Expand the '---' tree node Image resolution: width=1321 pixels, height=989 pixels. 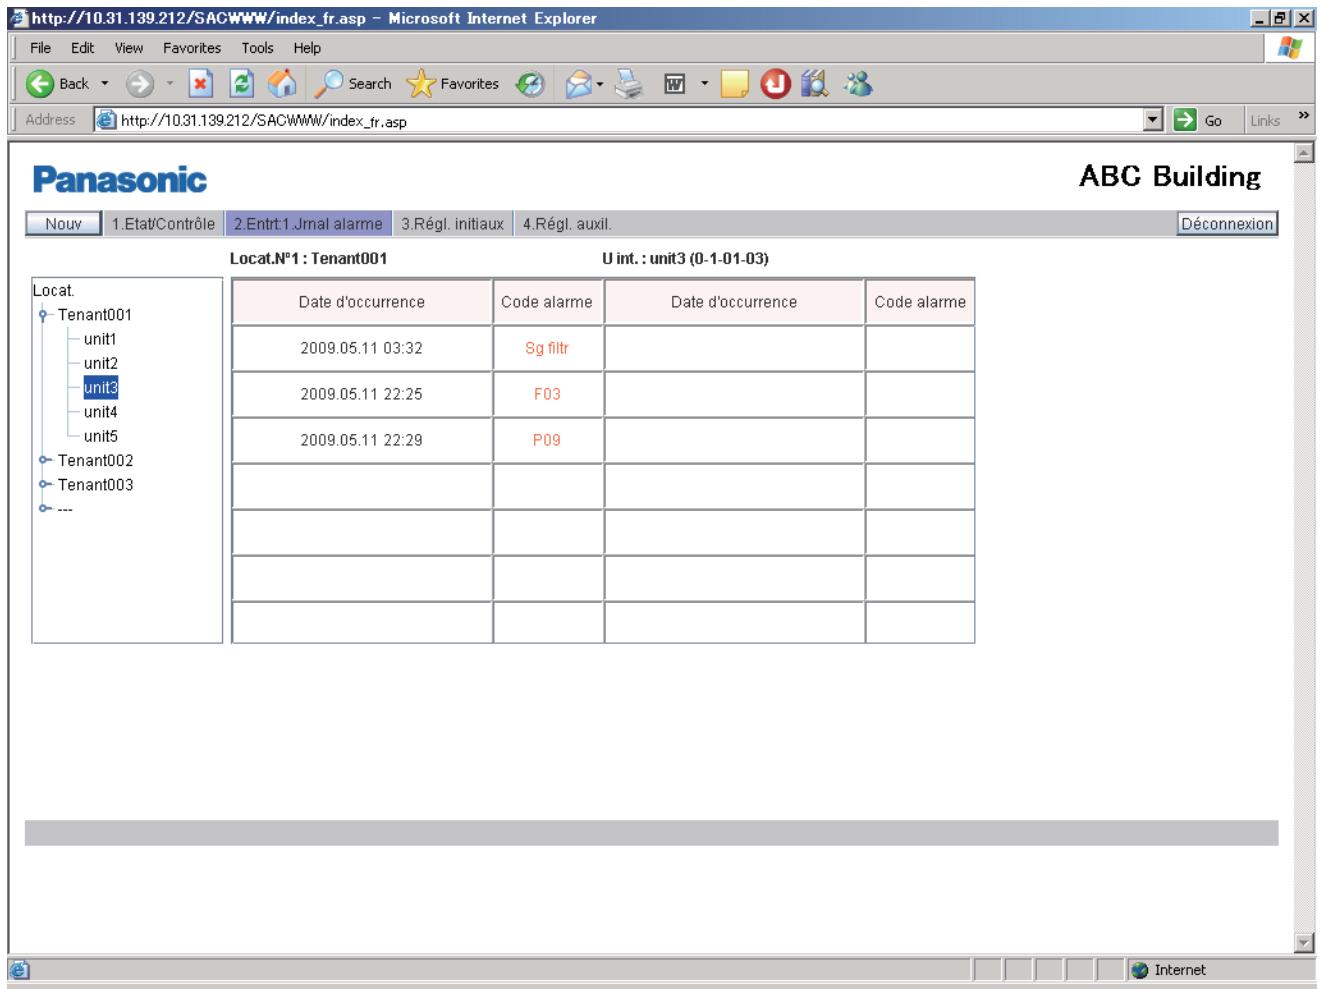43,508
